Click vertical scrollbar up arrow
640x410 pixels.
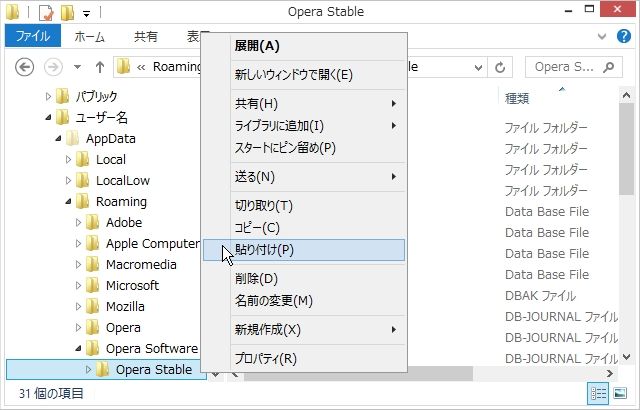626,96
